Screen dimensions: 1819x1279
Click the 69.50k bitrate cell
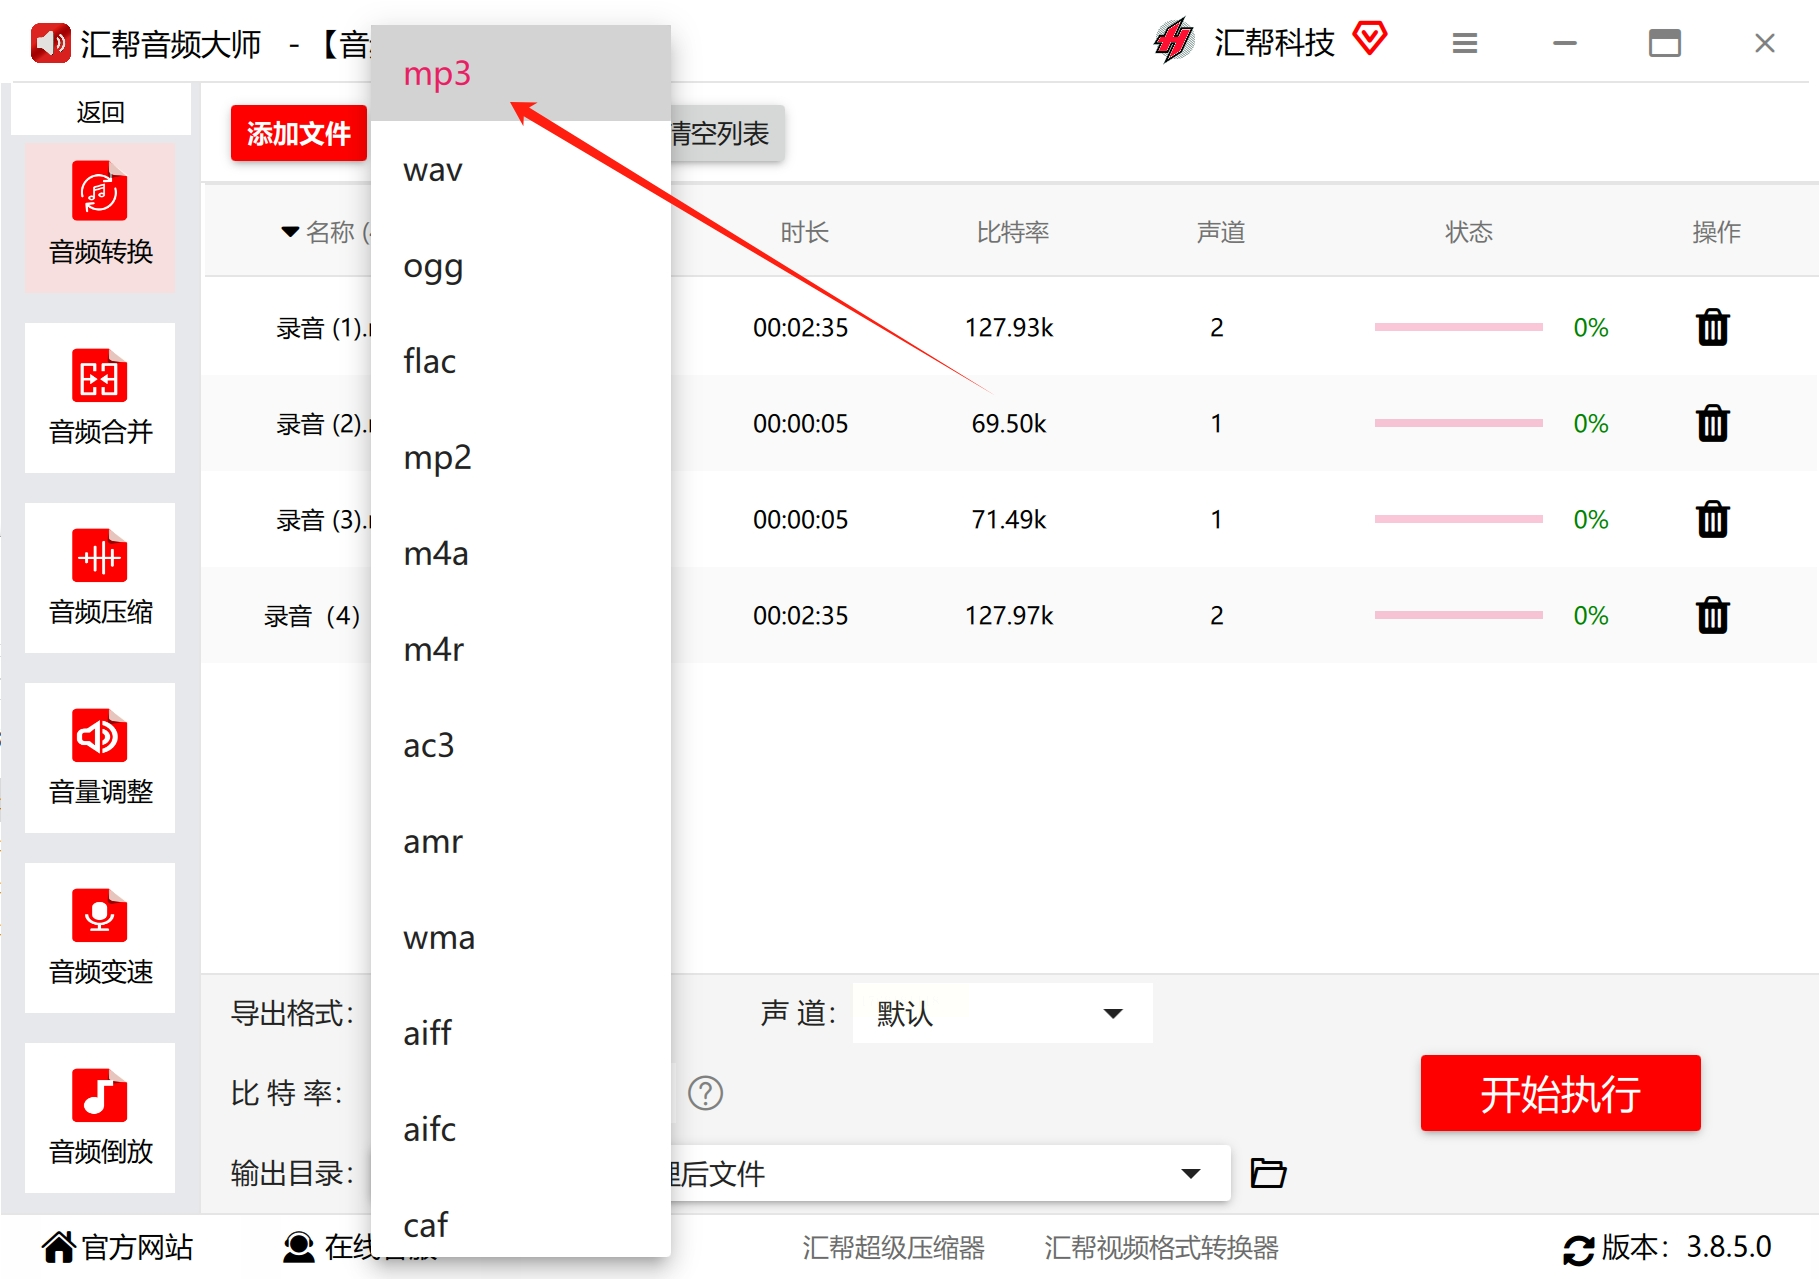(x=1008, y=423)
